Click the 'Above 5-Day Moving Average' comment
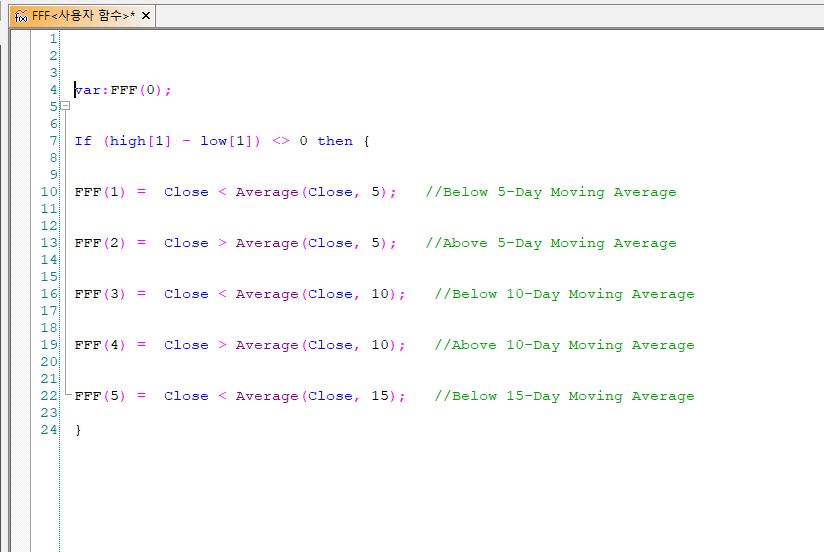Viewport: 824px width, 552px height. click(x=550, y=243)
